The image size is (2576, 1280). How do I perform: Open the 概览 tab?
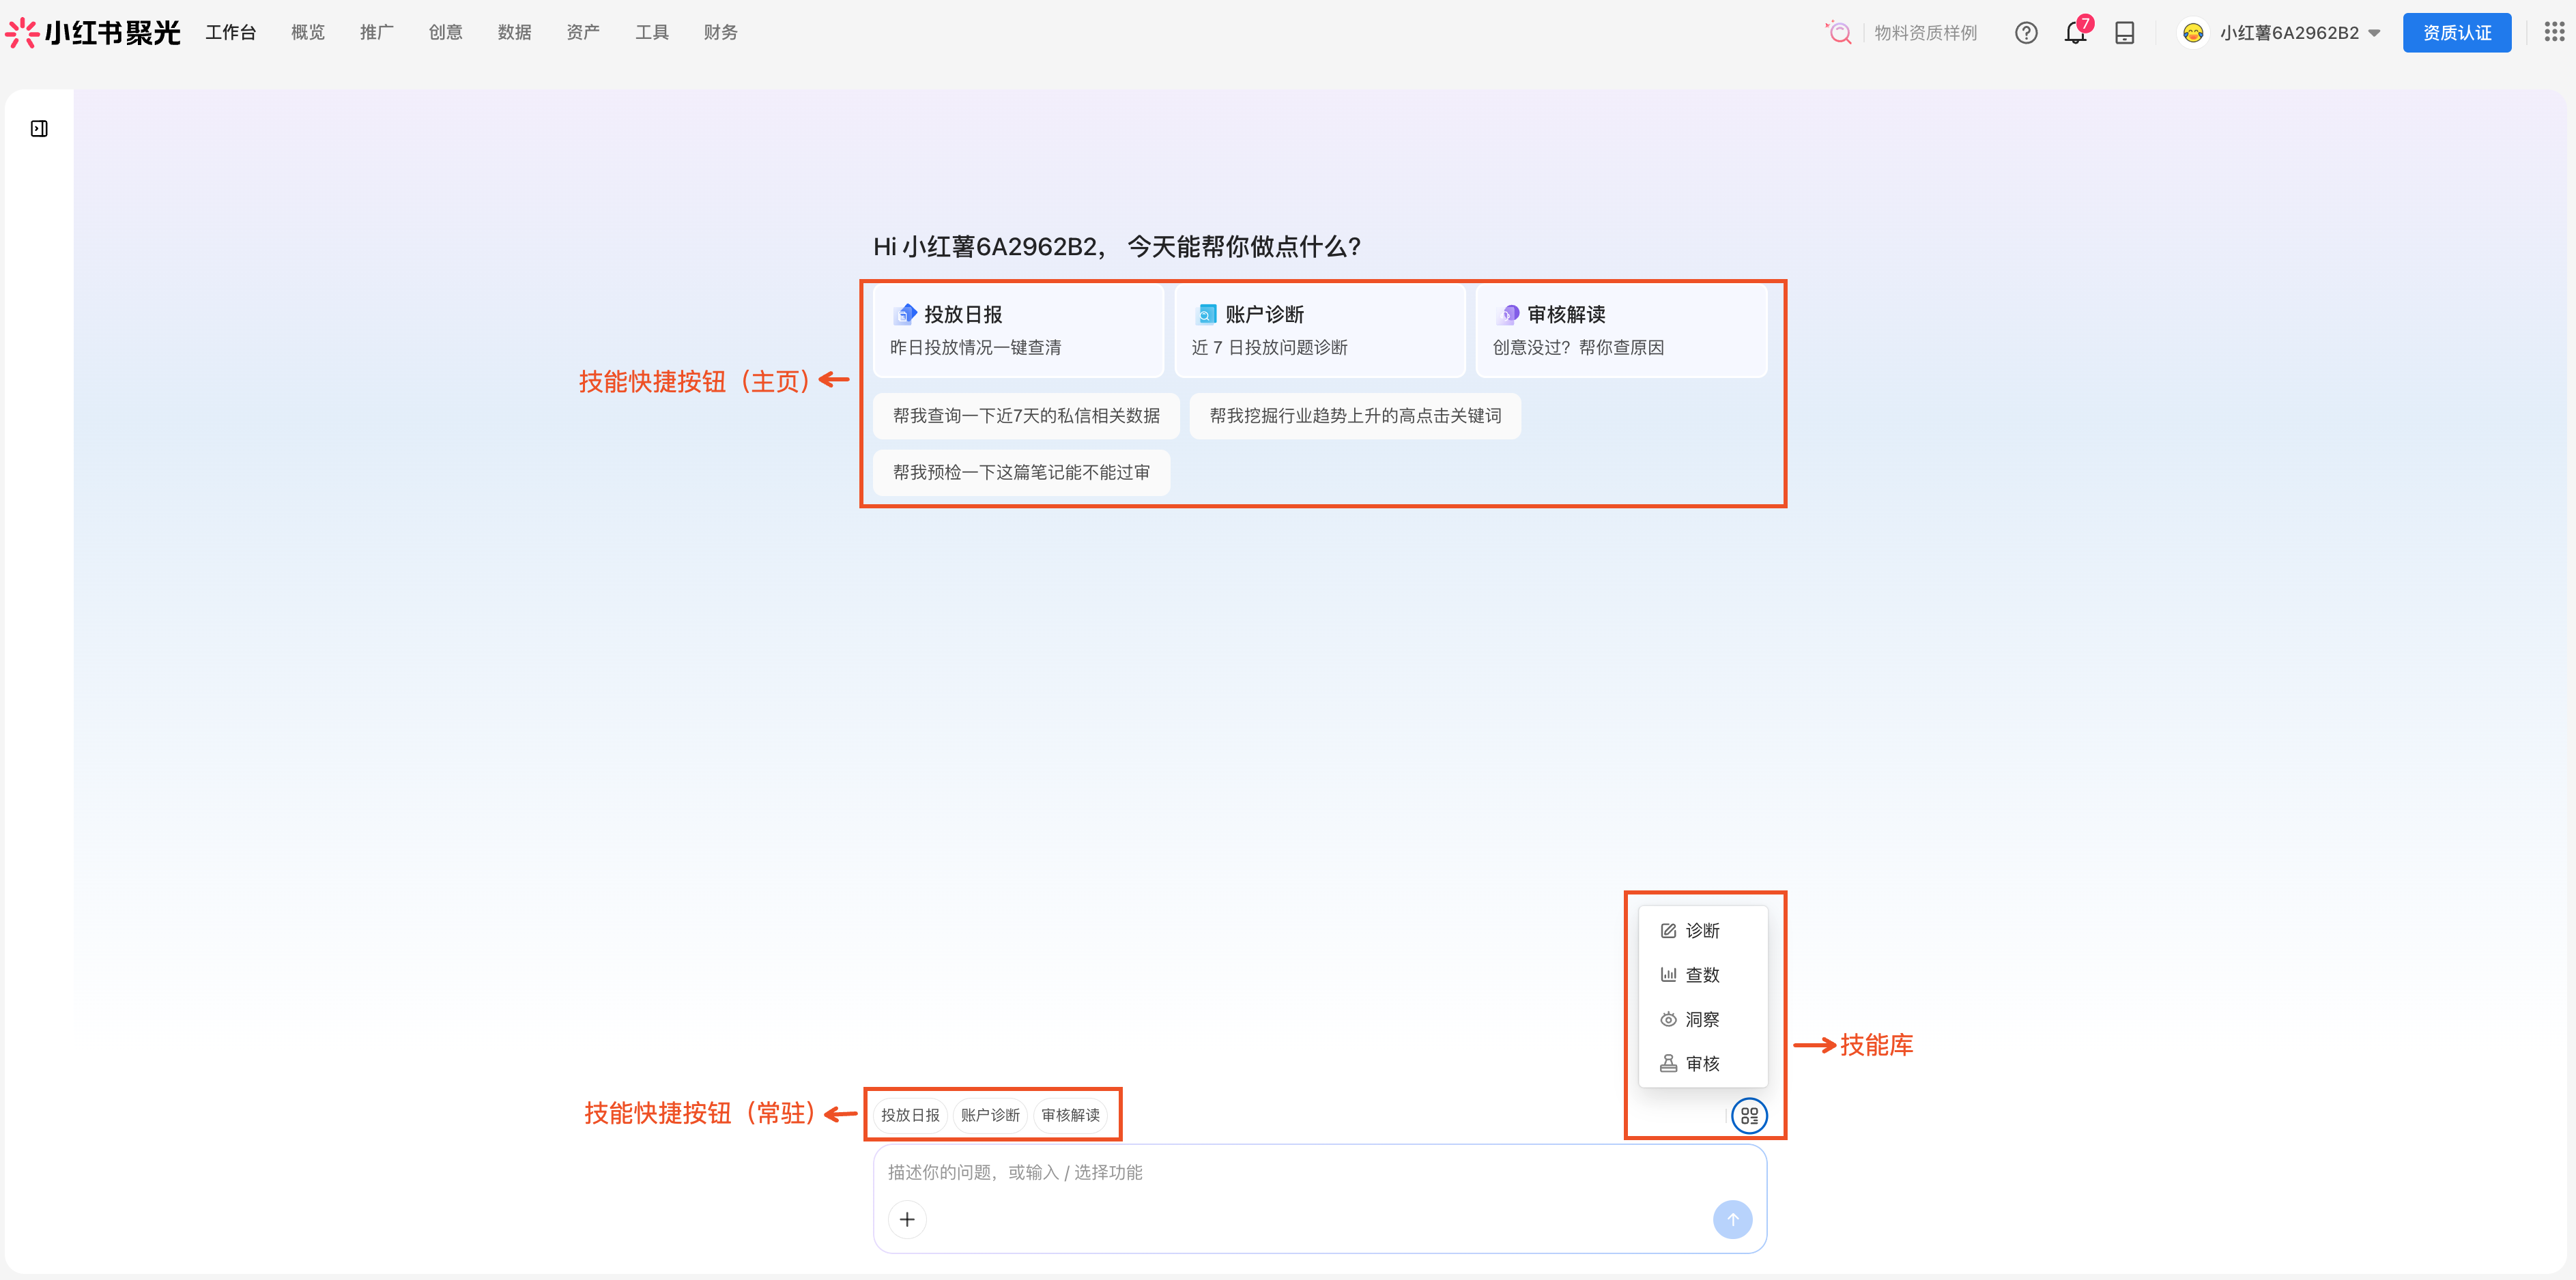tap(308, 33)
